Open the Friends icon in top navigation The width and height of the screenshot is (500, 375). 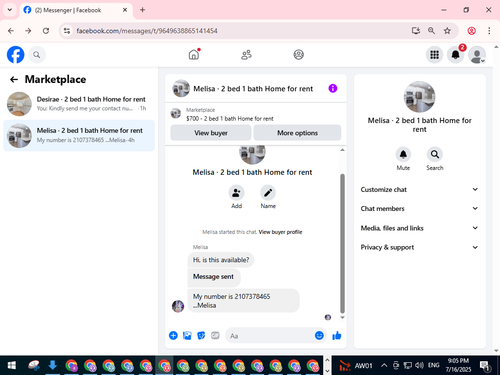click(x=246, y=55)
